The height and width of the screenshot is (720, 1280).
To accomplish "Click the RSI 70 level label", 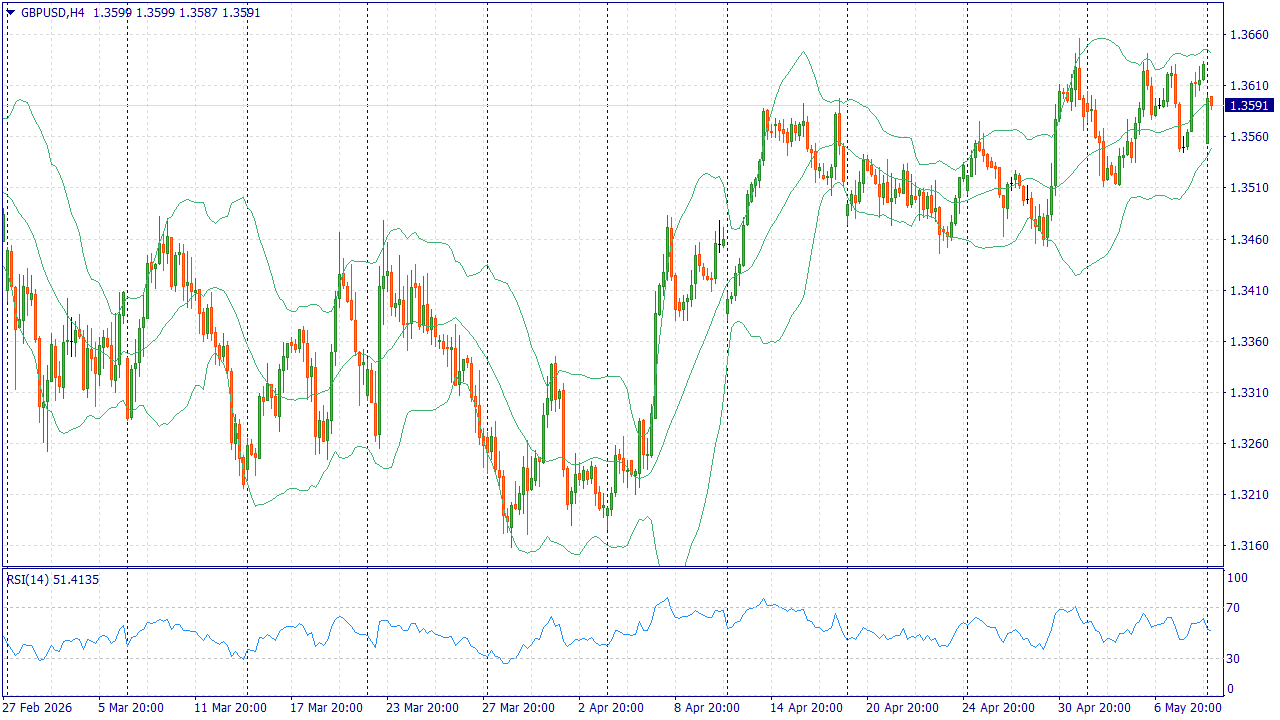I will (x=1234, y=607).
